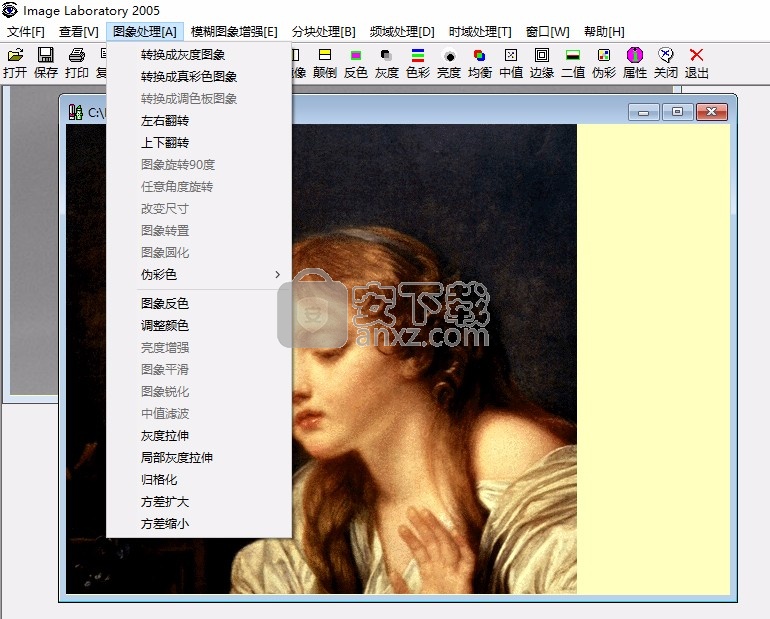This screenshot has height=619, width=770.
Task: Select 左右翻转 from the menu
Action: coord(199,121)
